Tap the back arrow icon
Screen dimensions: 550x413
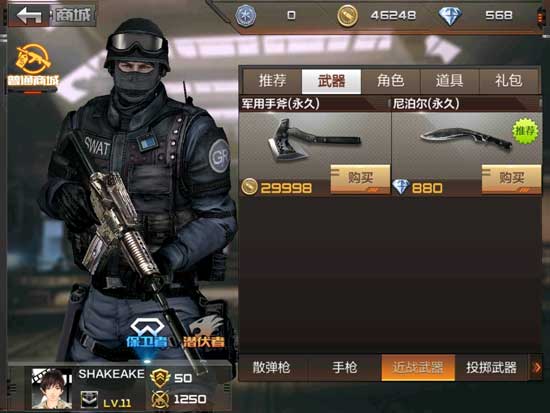coord(29,15)
